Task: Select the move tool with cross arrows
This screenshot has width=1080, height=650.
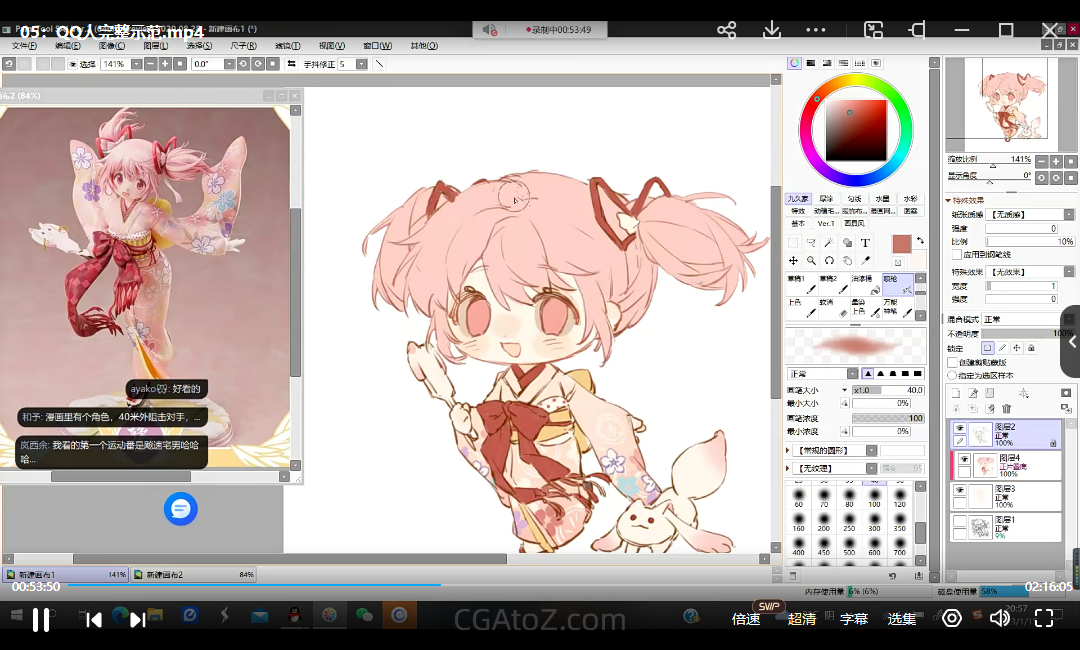Action: [793, 261]
